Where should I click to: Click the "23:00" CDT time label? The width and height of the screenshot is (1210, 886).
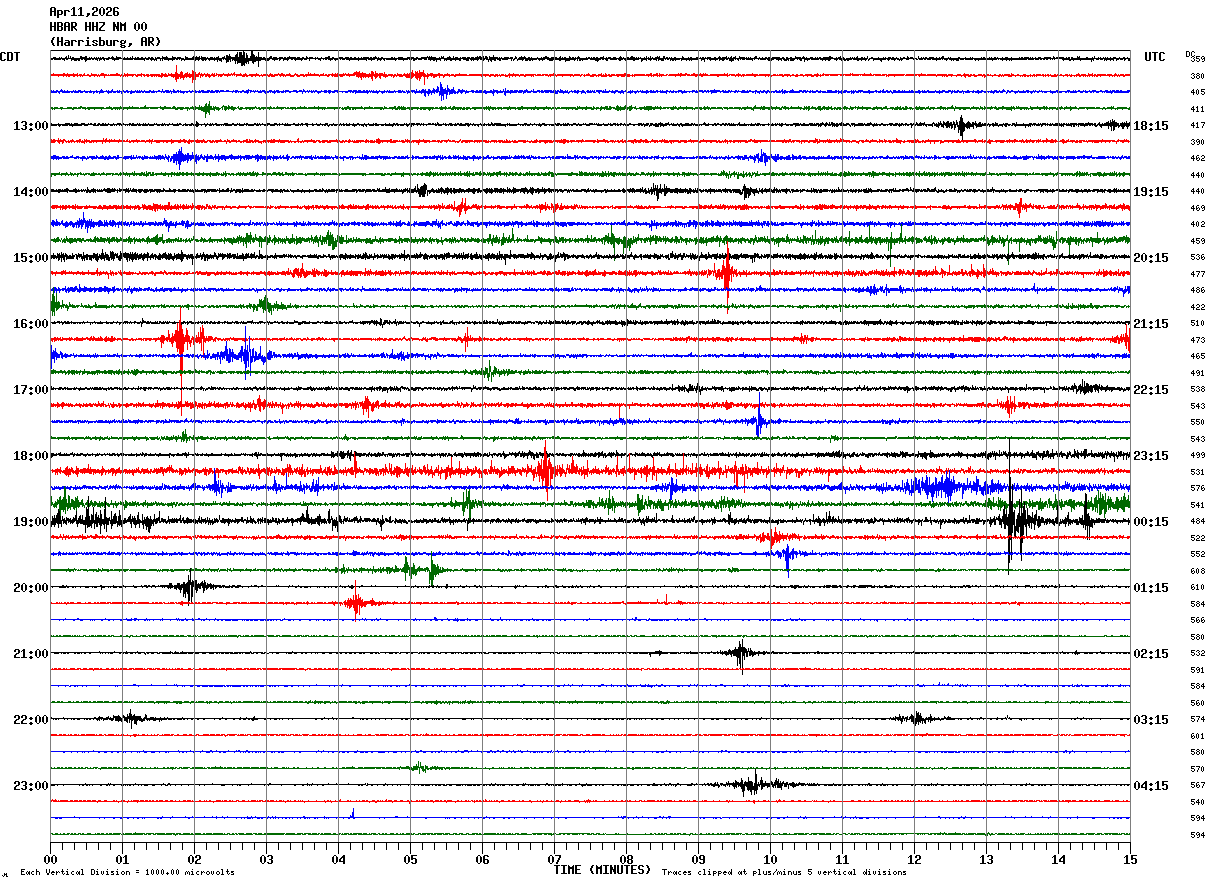31,786
